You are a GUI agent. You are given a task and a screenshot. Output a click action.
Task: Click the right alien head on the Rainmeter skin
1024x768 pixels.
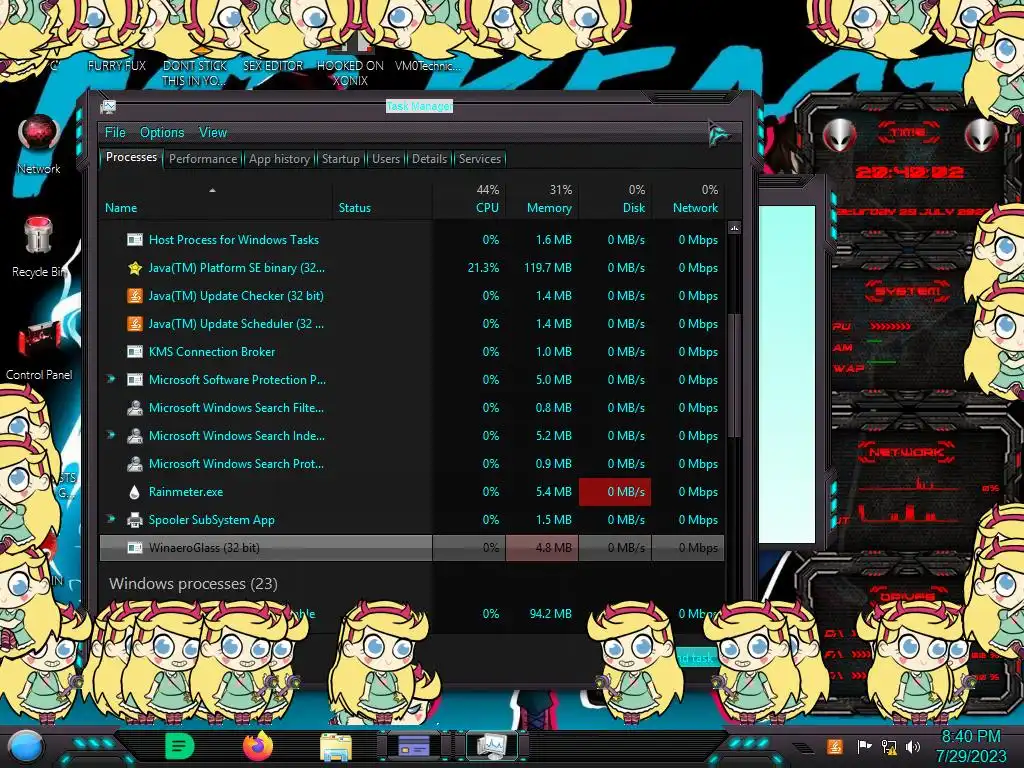[x=982, y=136]
